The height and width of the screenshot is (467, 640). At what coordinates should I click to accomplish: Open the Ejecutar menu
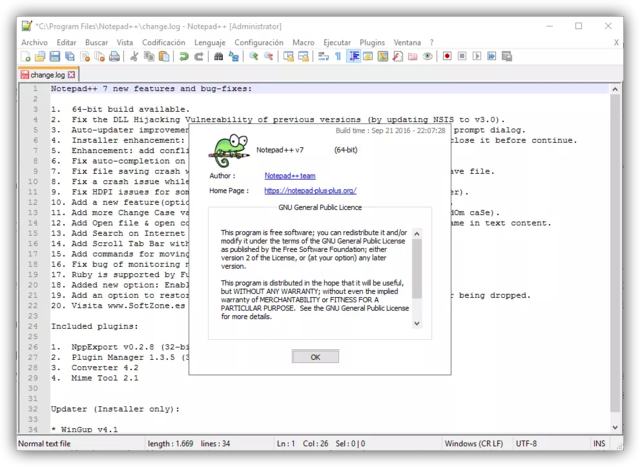337,42
